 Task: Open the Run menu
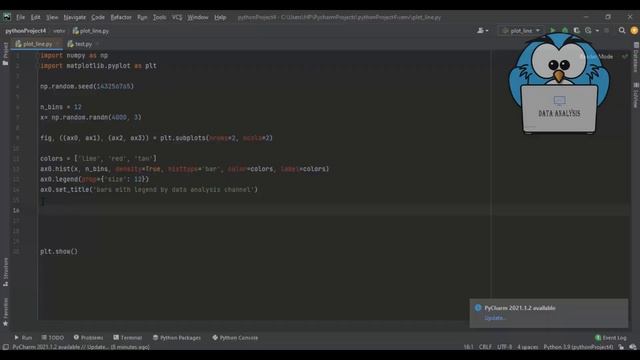coord(142,17)
